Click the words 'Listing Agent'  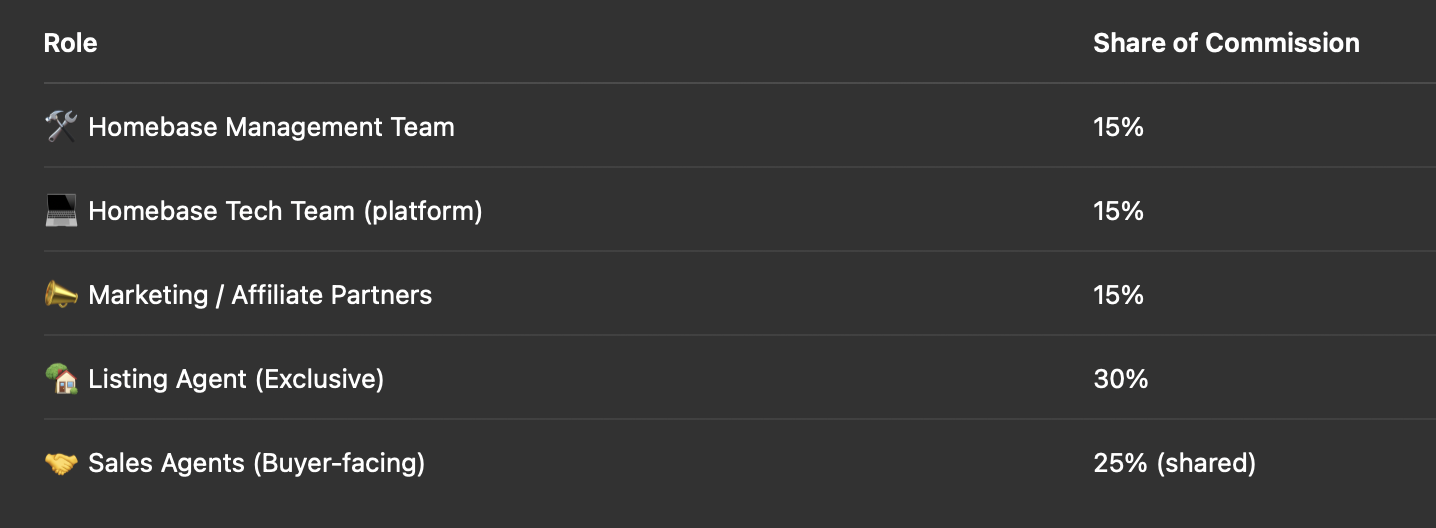pos(167,379)
